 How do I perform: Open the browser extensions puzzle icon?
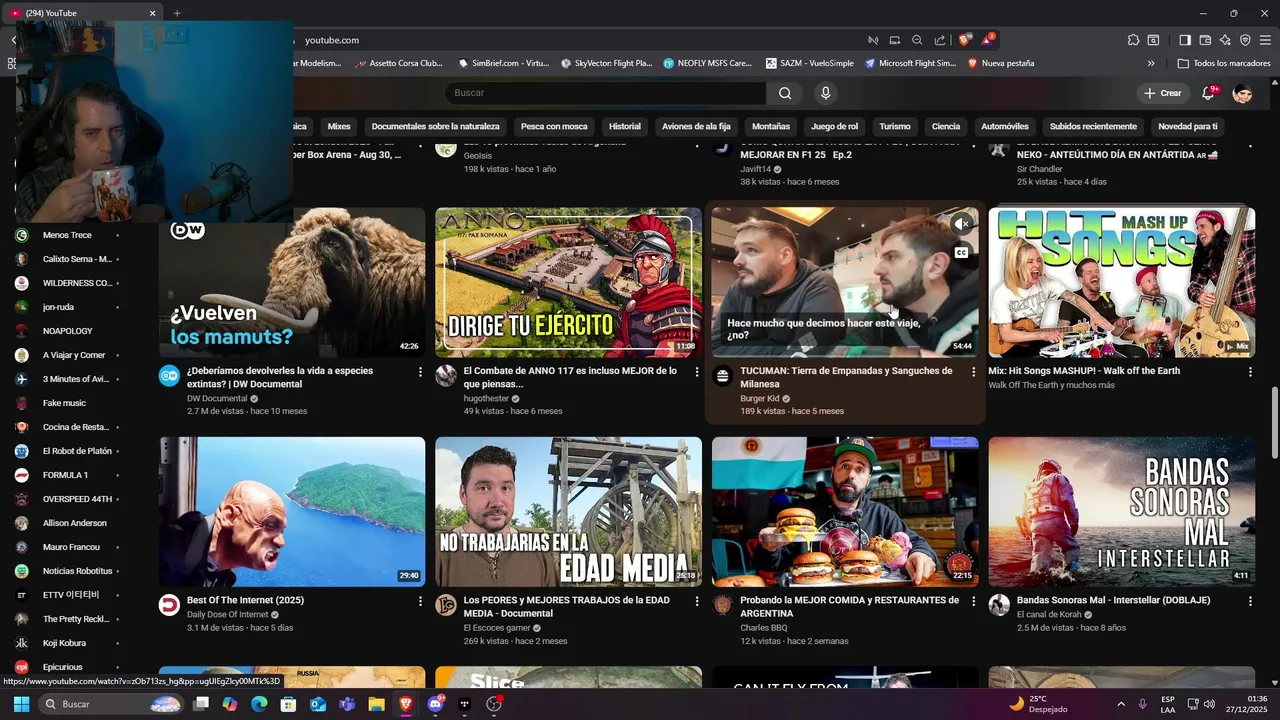point(1133,40)
